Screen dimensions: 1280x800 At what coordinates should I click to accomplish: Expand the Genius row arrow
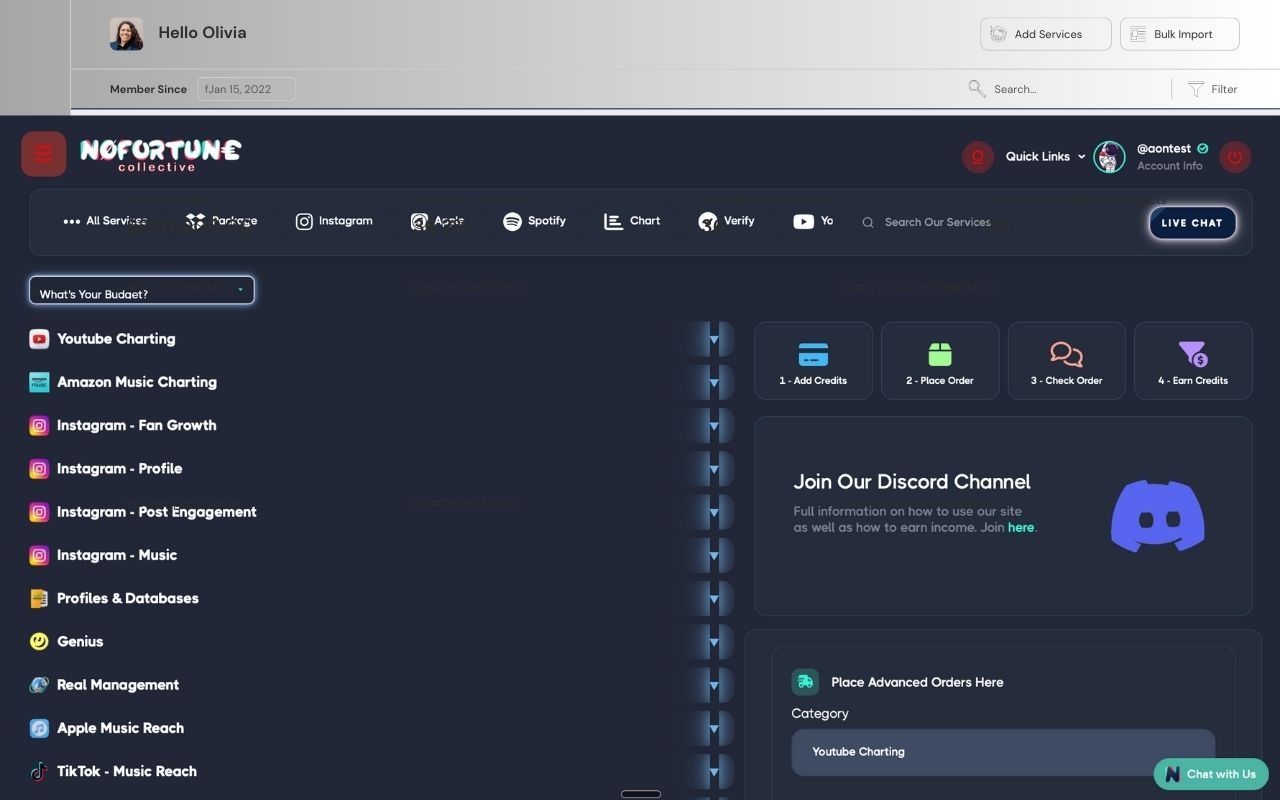pos(714,642)
